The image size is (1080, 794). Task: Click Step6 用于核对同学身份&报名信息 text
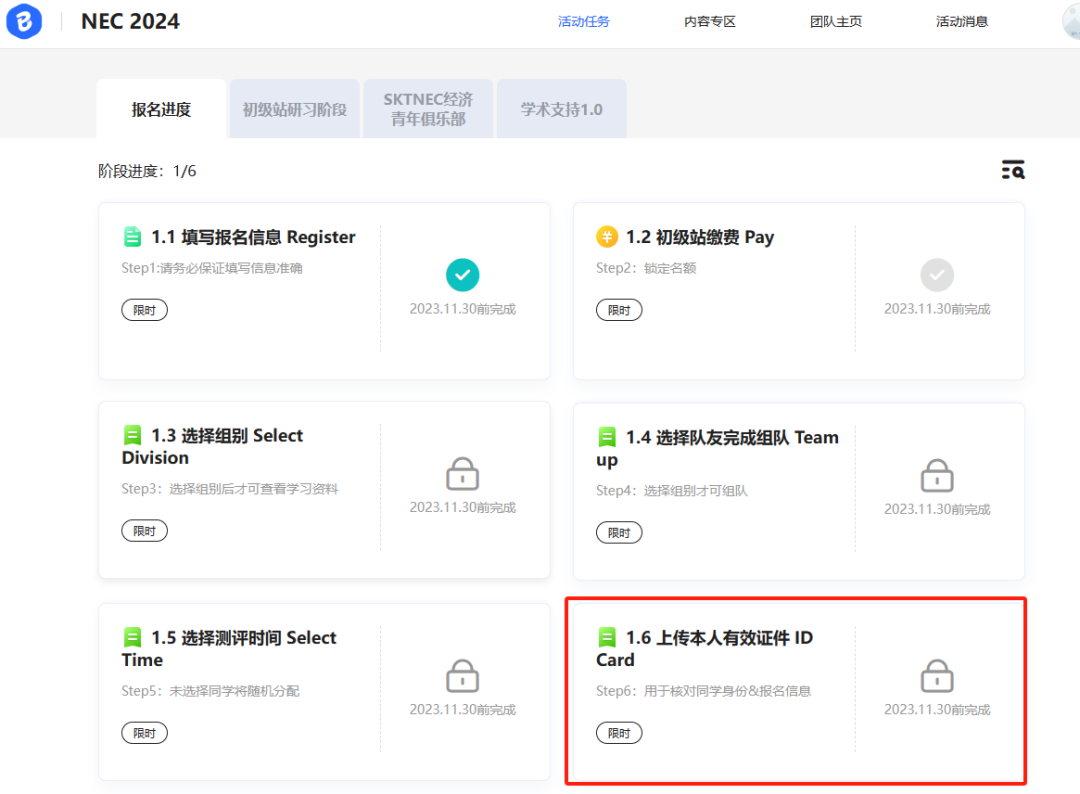pos(703,691)
